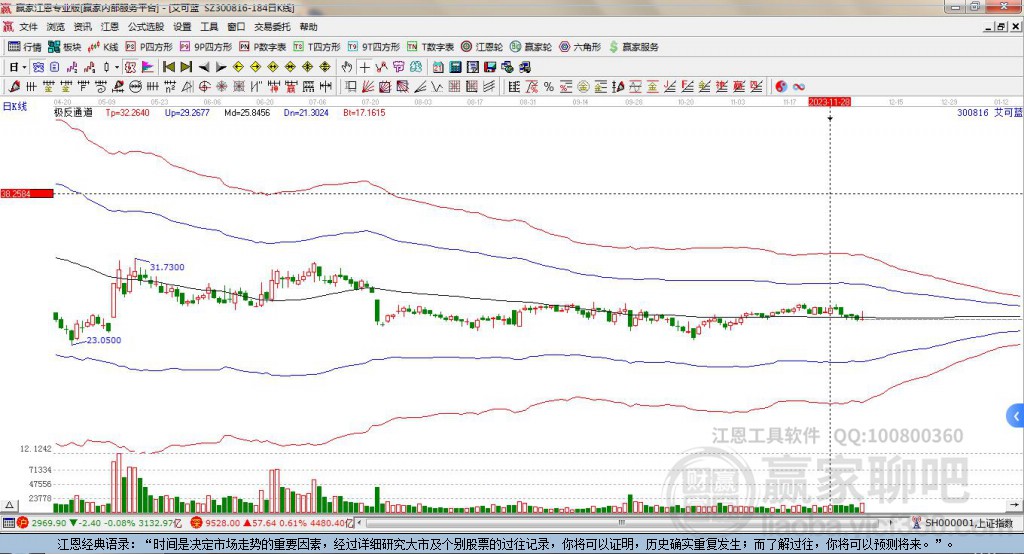Image resolution: width=1024 pixels, height=554 pixels.
Task: Open P数字表 tool
Action: point(263,47)
